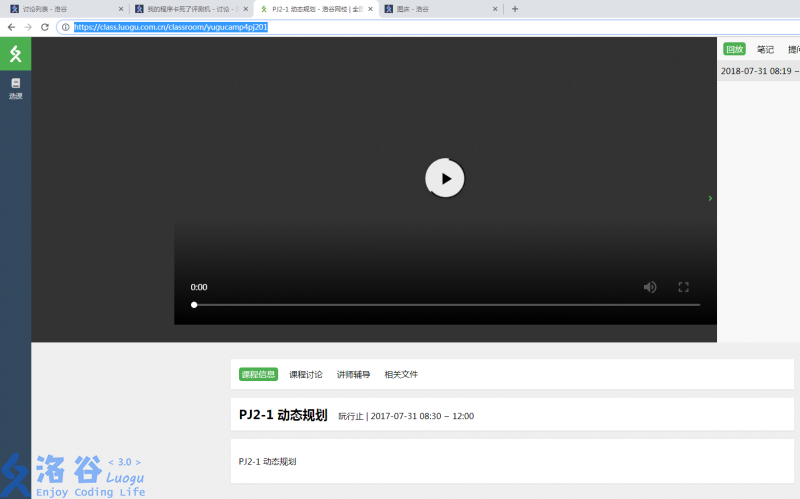Go back in browser history
The height and width of the screenshot is (499, 800).
11,27
